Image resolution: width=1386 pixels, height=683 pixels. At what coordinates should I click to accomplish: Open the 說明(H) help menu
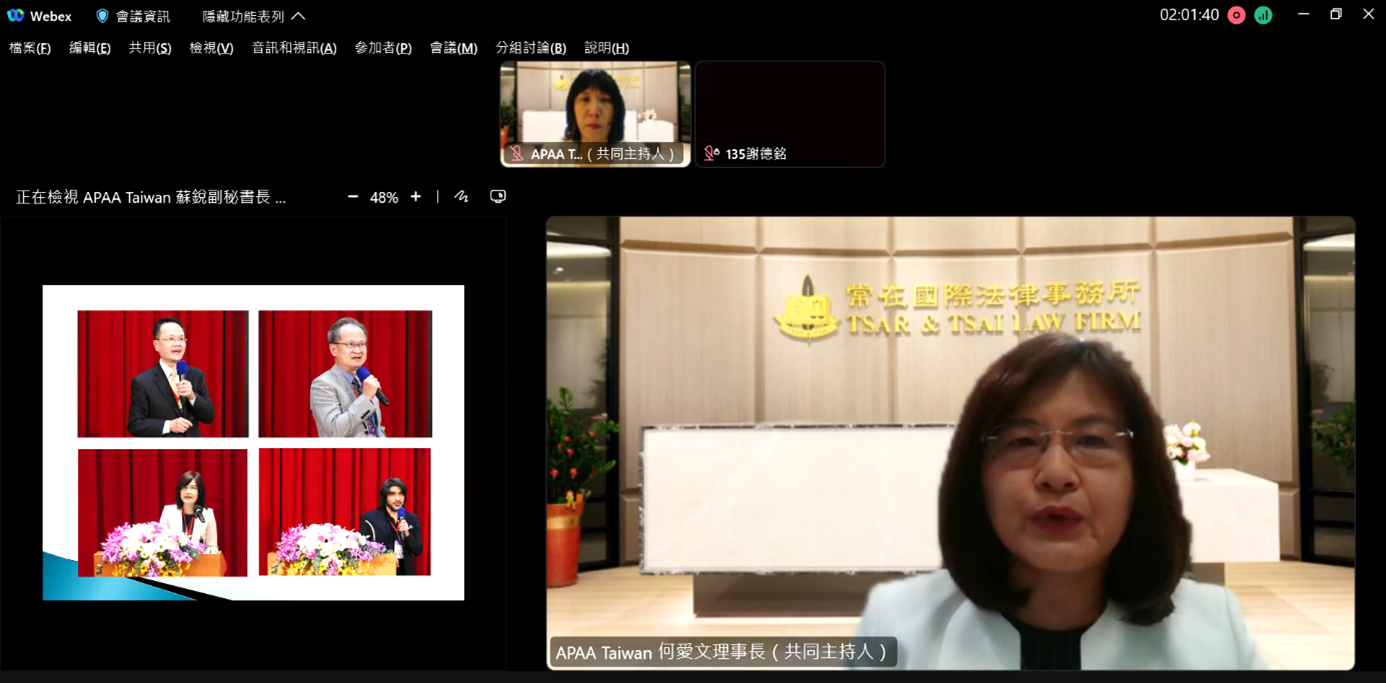coord(606,48)
